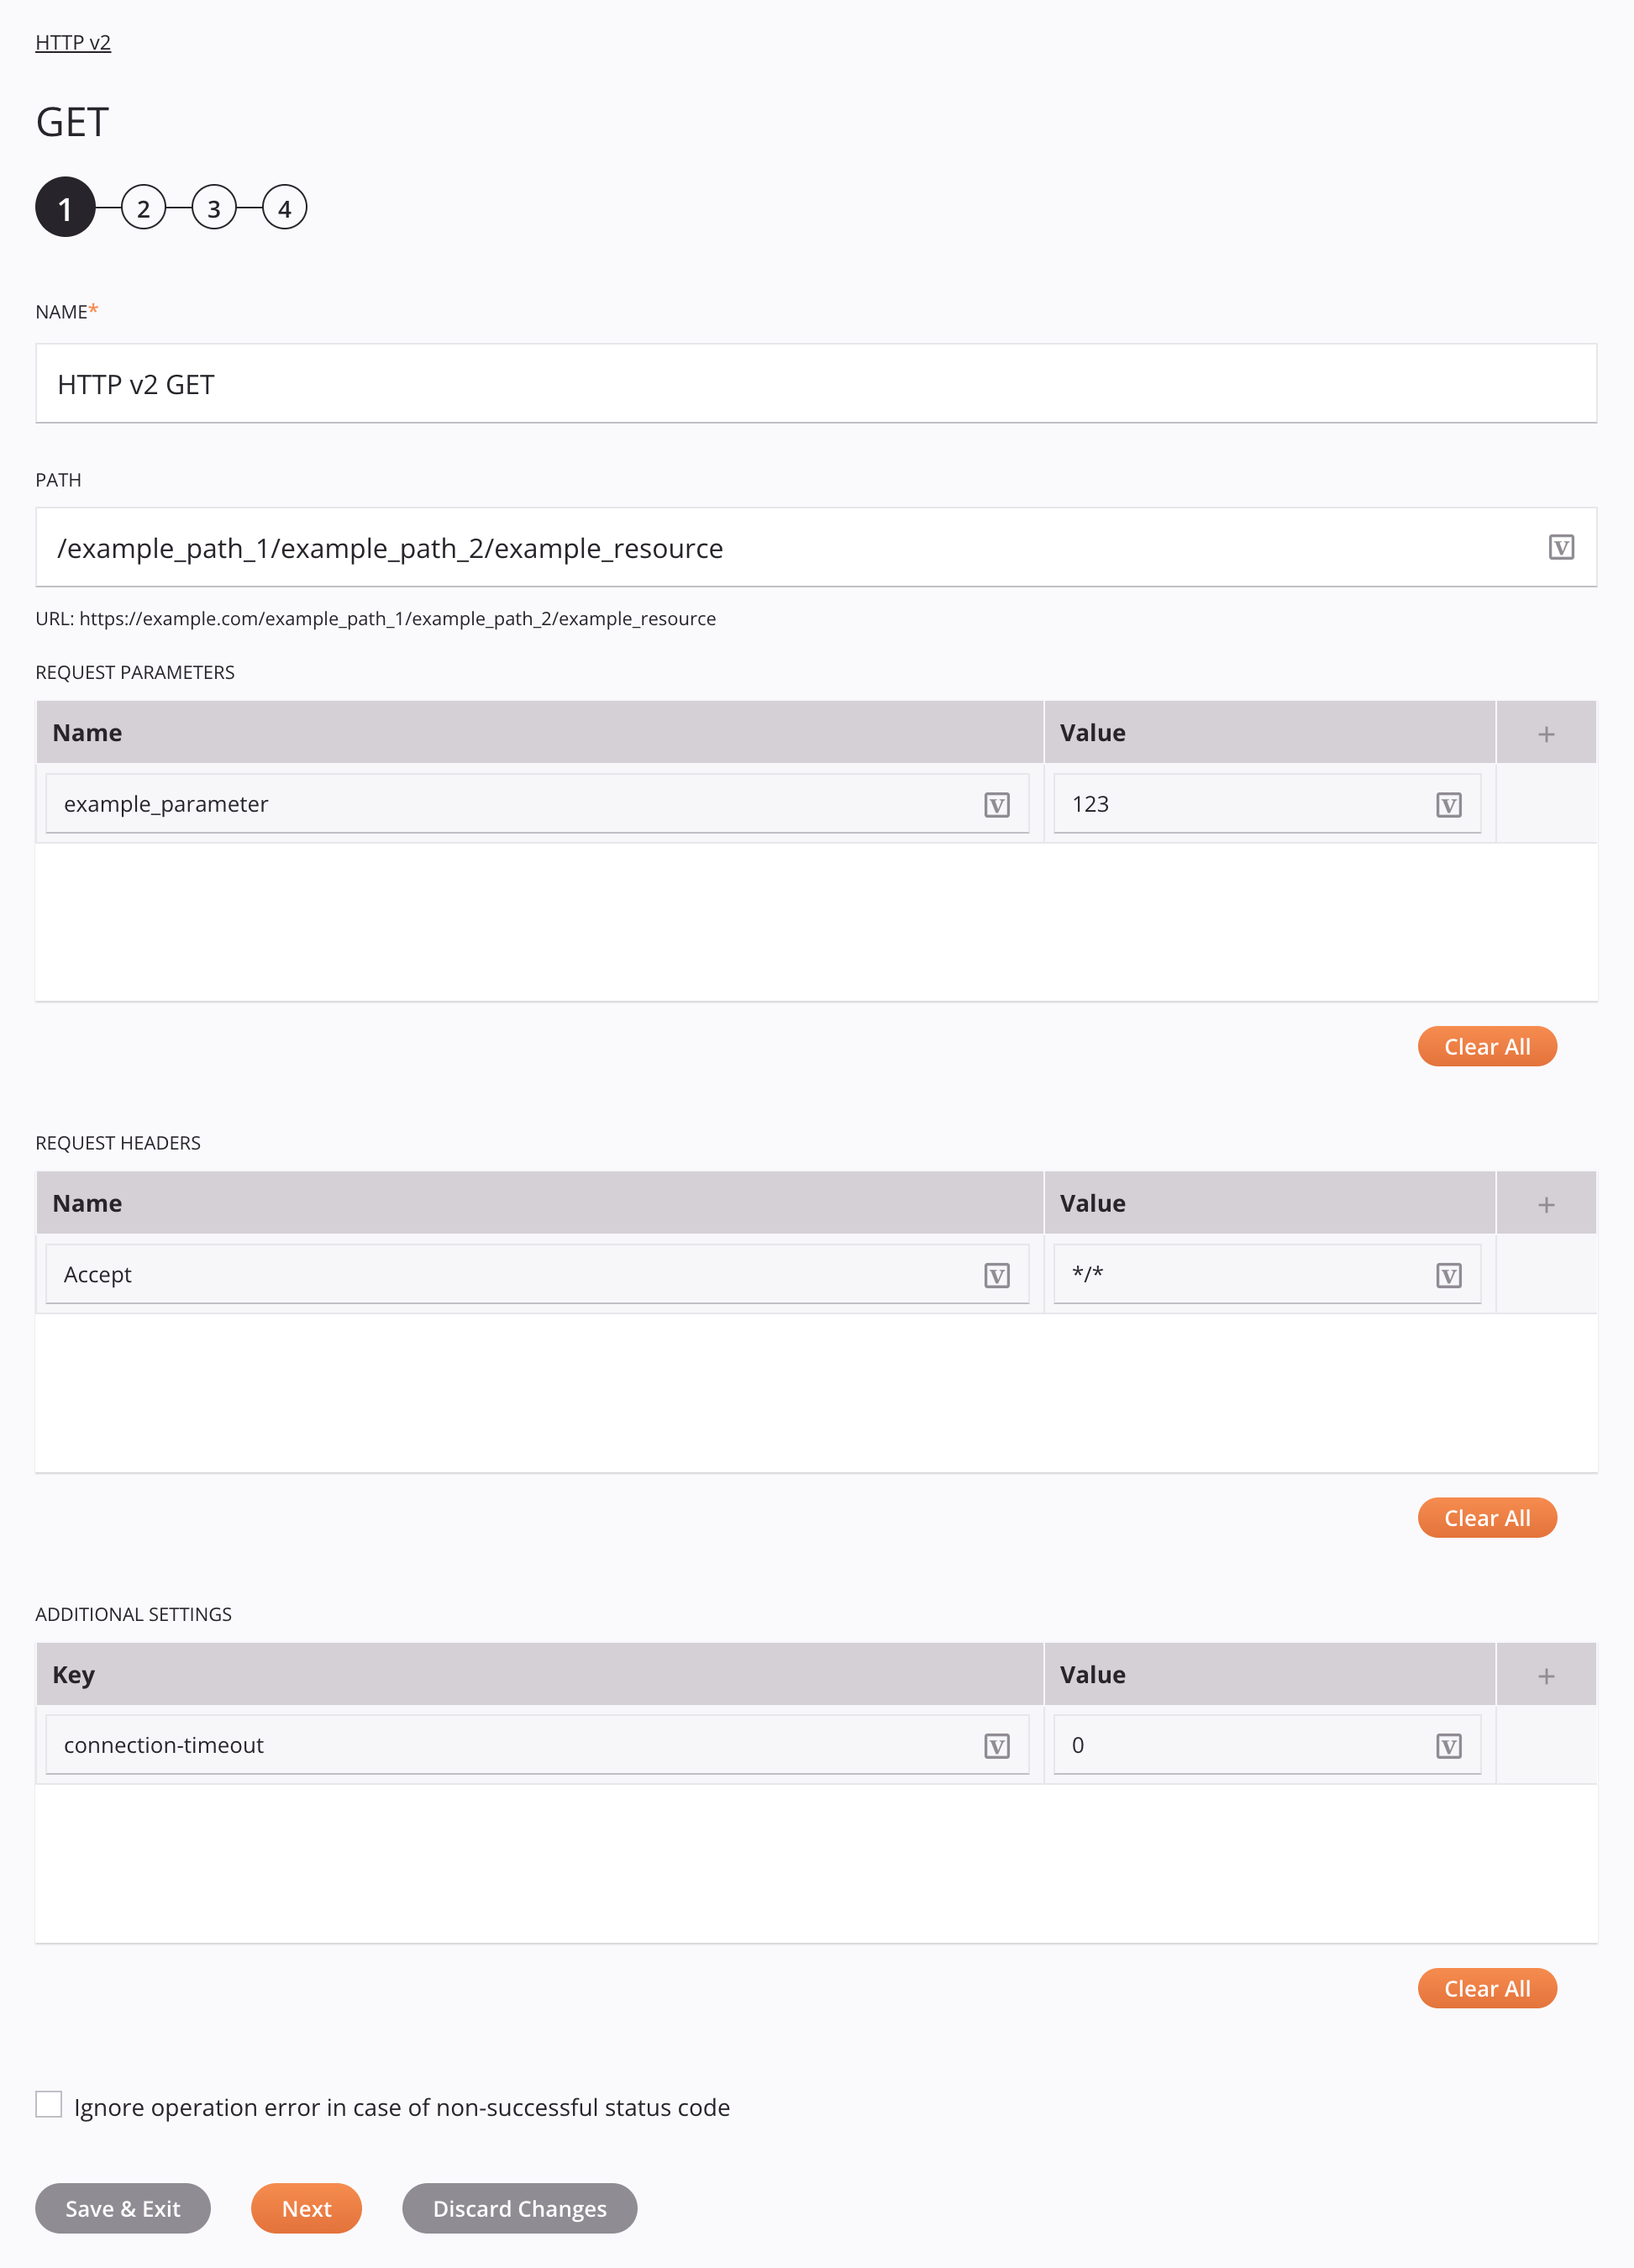Click the add parameter icon in REQUEST PARAMETERS
Screen dimensions: 1634x2268
(x=1546, y=733)
